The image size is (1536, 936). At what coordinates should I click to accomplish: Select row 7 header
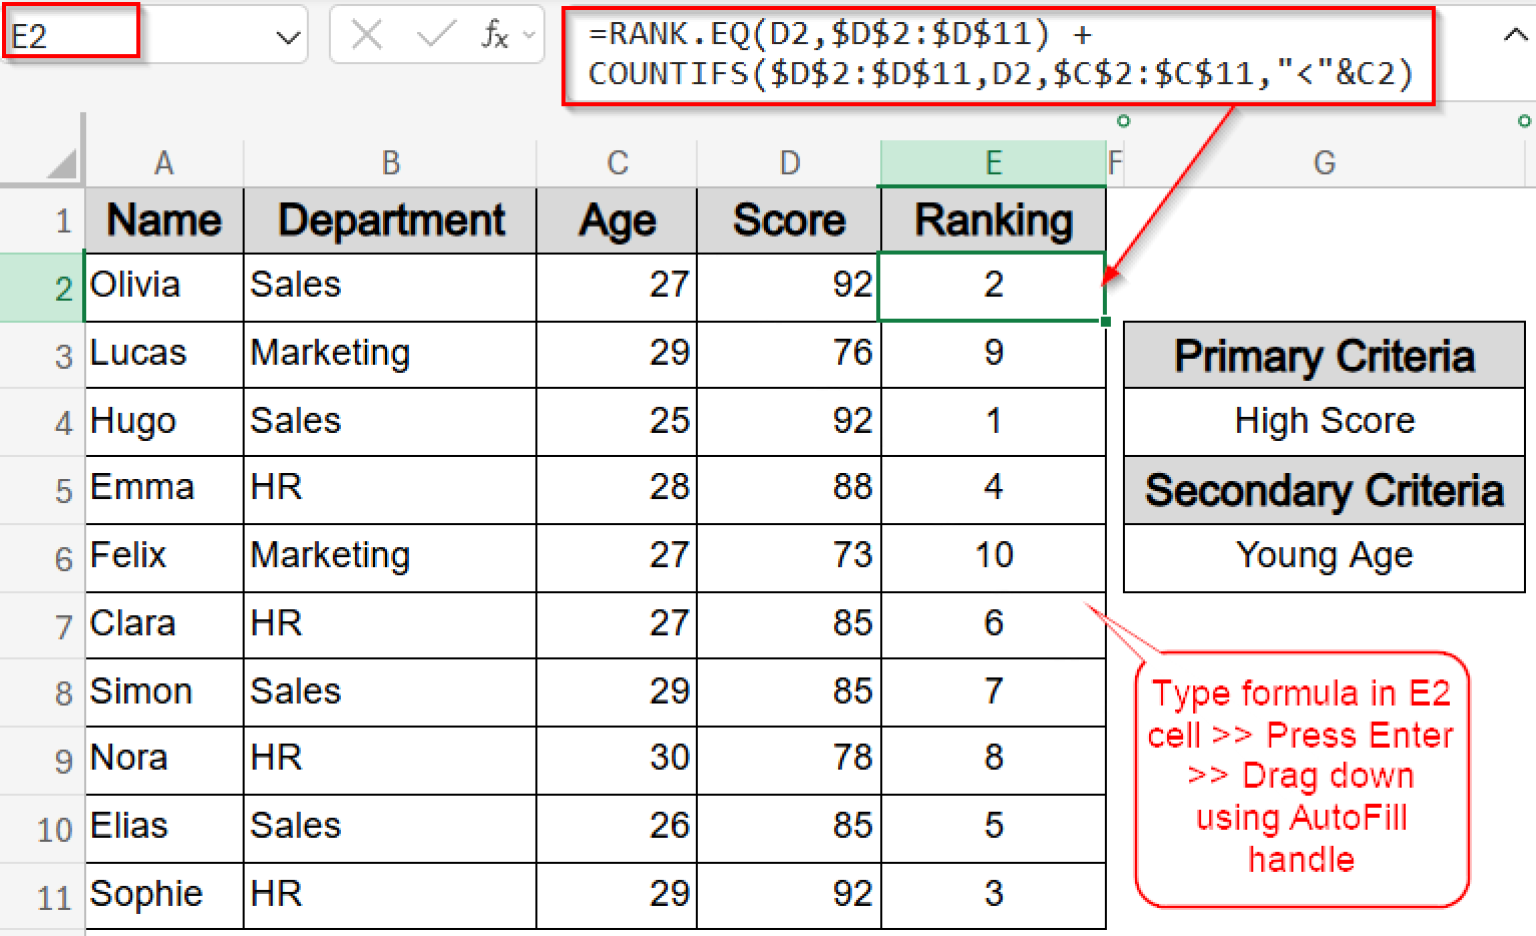[x=62, y=625]
